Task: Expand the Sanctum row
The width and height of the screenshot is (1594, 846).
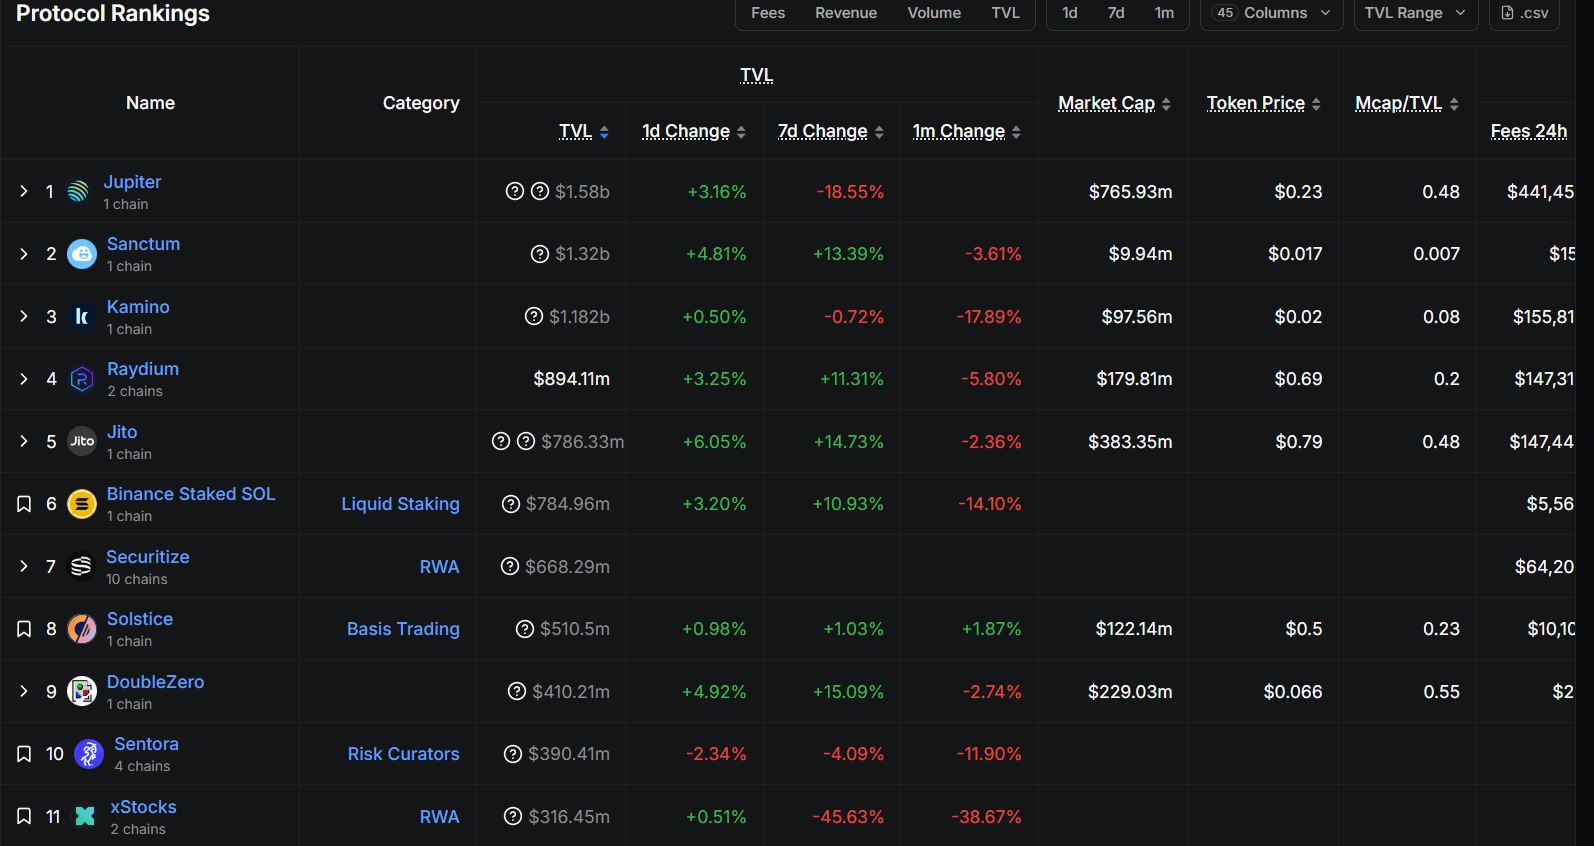Action: tap(24, 254)
